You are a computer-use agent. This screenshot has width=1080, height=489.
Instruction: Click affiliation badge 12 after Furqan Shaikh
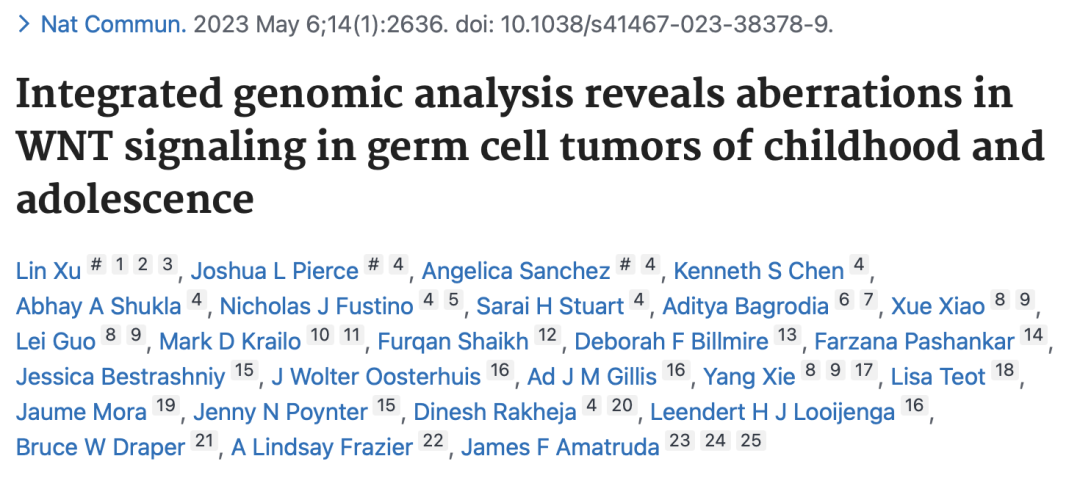tap(548, 335)
